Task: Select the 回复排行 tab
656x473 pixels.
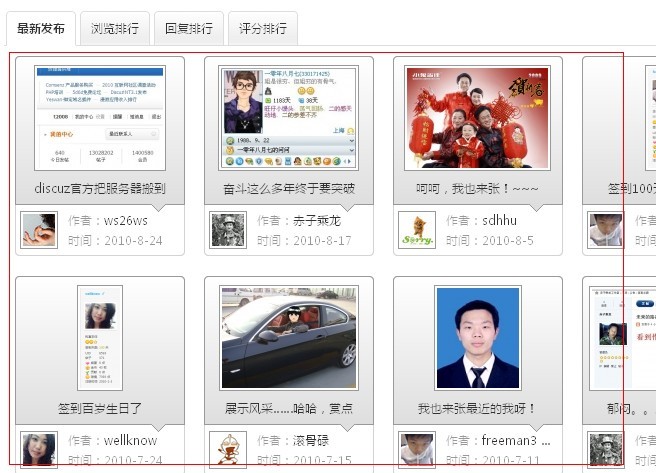Action: (x=189, y=28)
